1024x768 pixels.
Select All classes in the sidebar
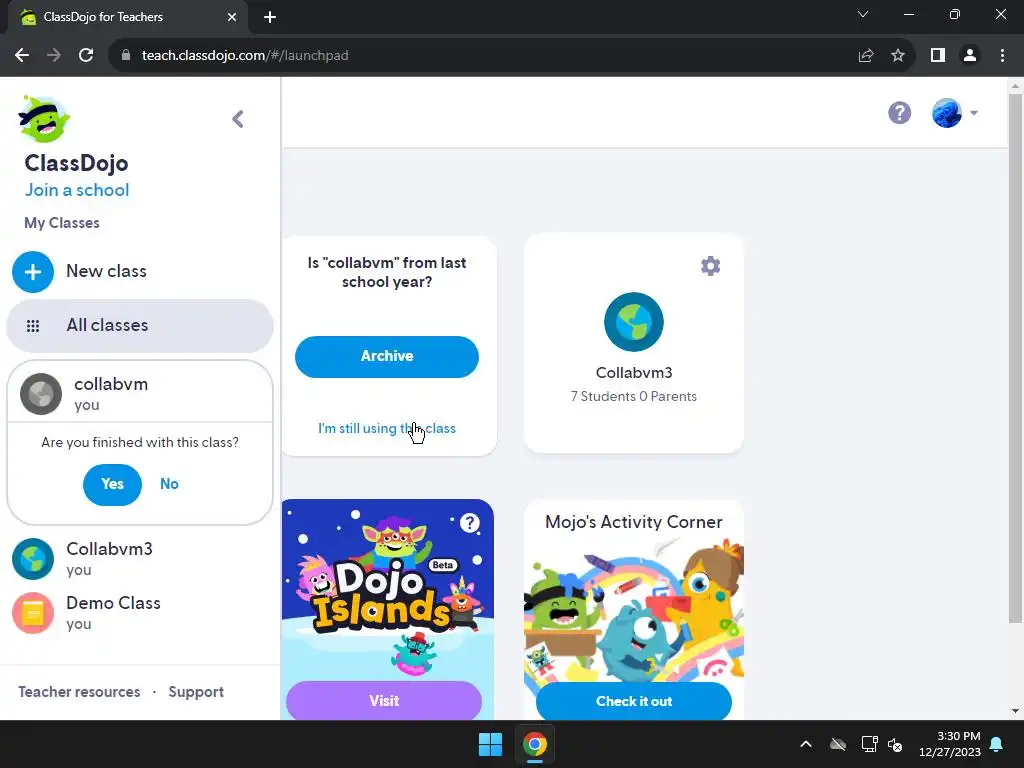pos(140,325)
